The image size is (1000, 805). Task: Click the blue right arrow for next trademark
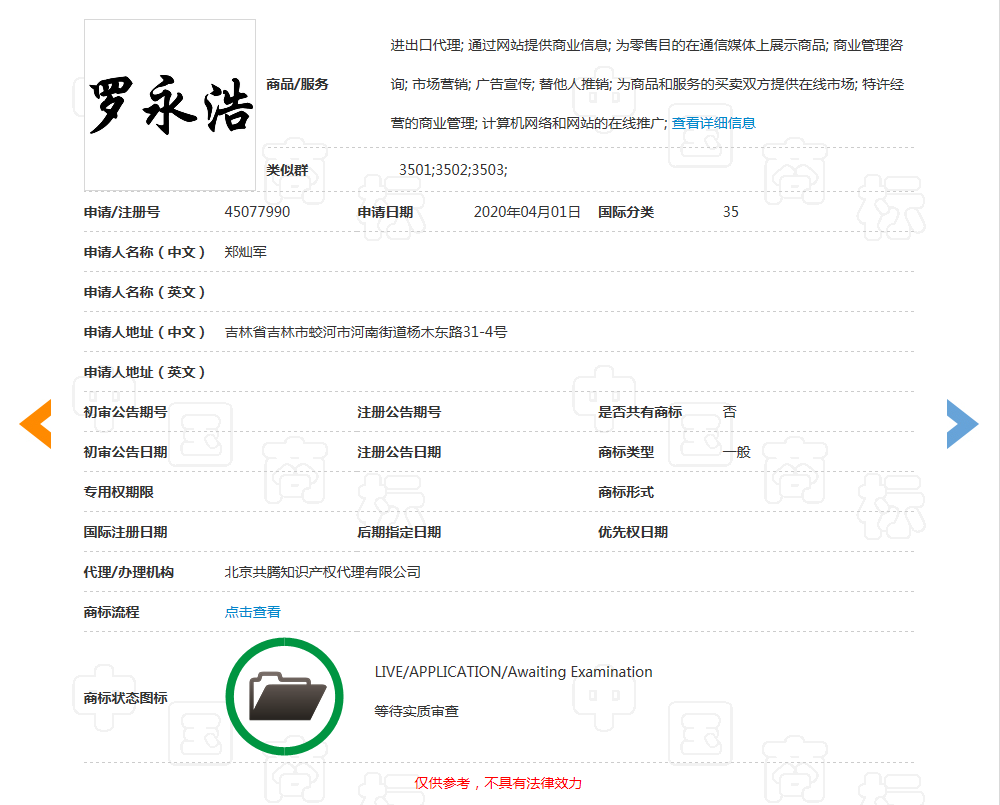[962, 423]
